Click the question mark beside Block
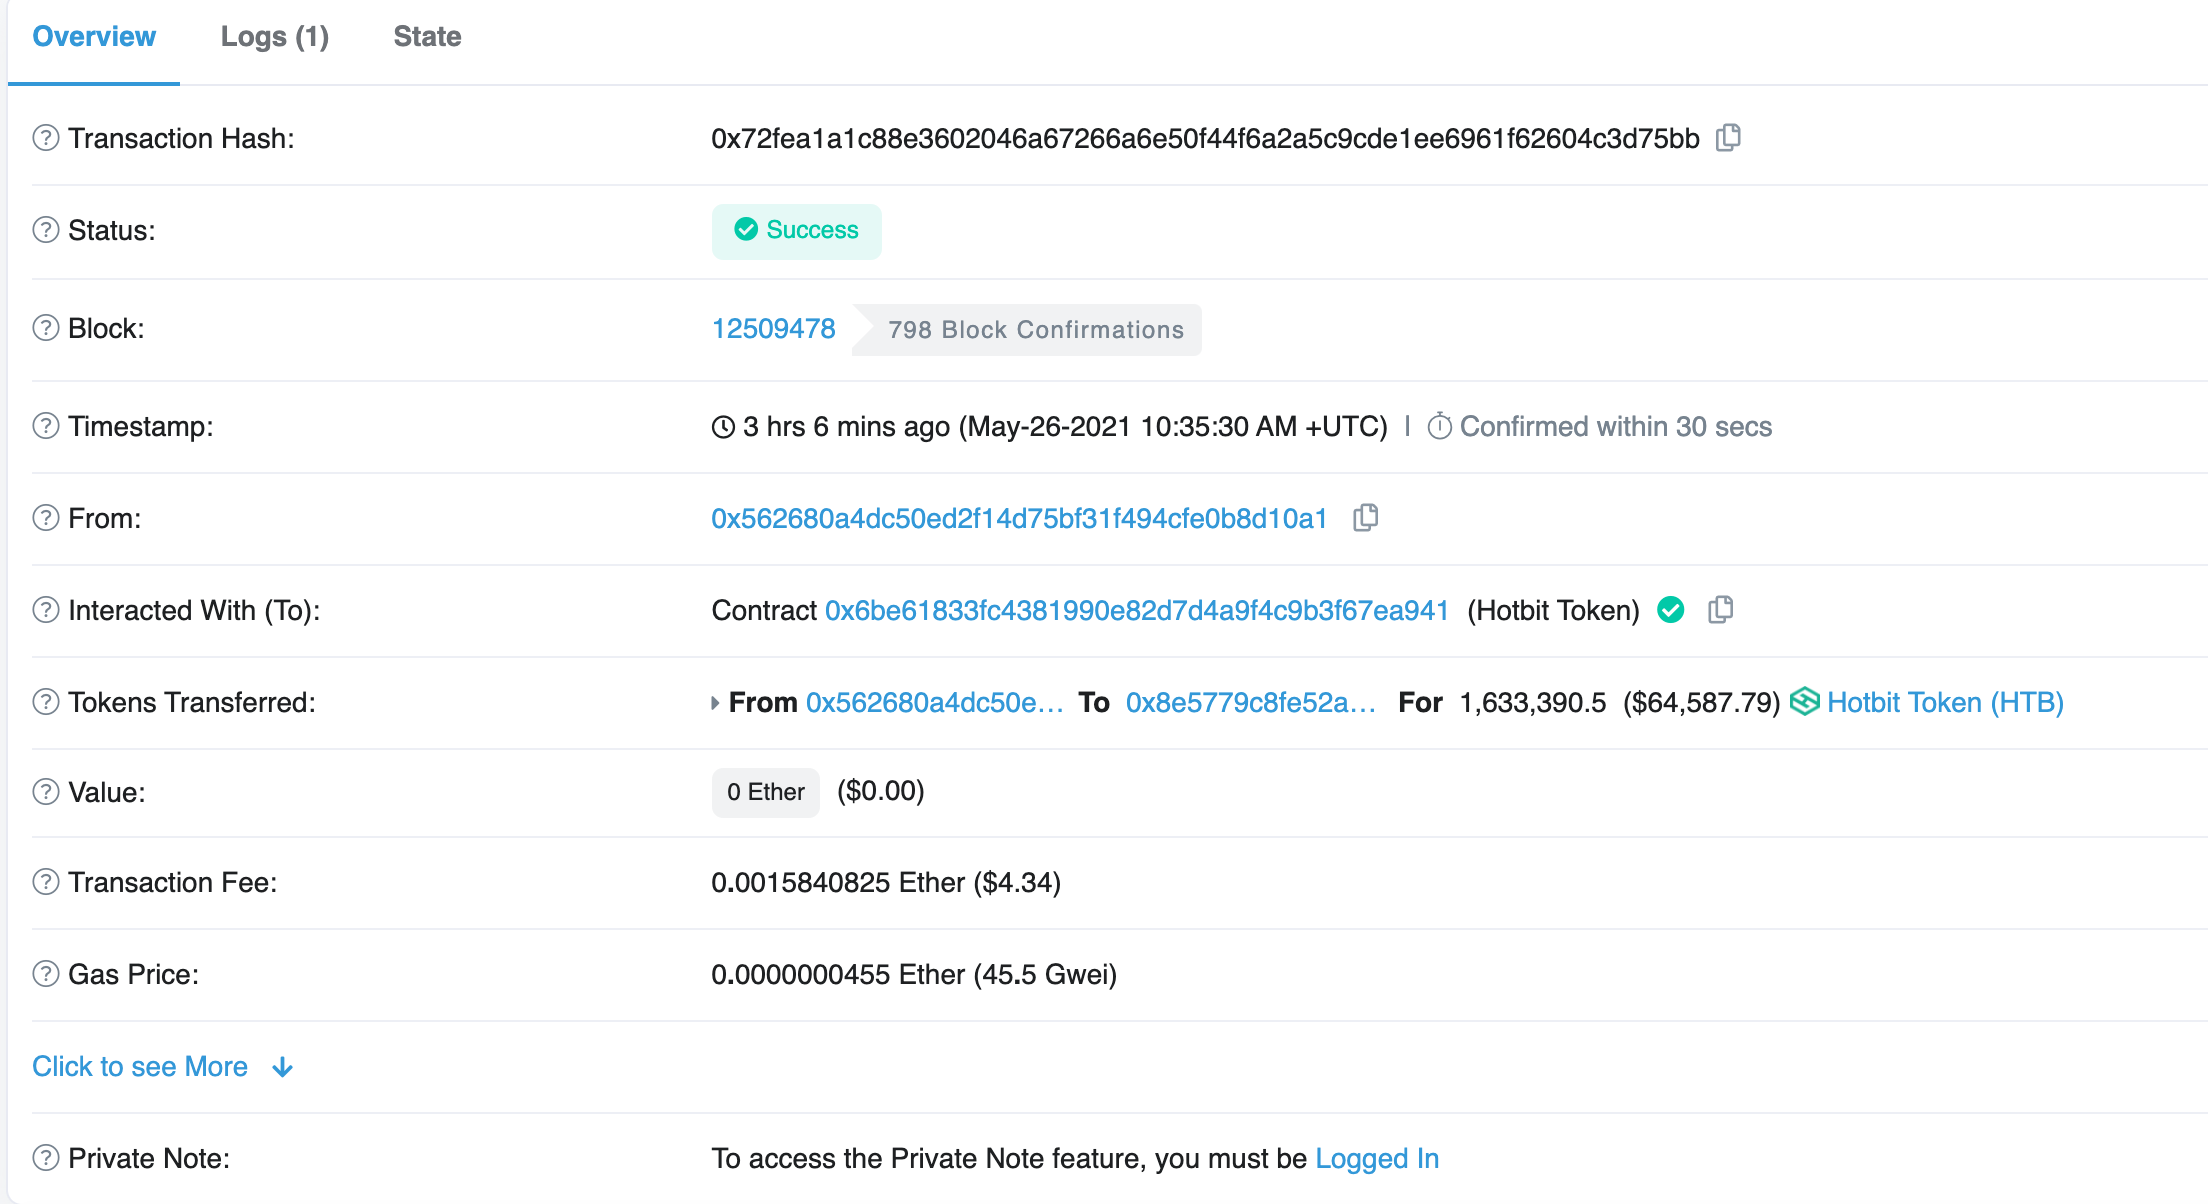Viewport: 2208px width, 1204px height. point(46,328)
